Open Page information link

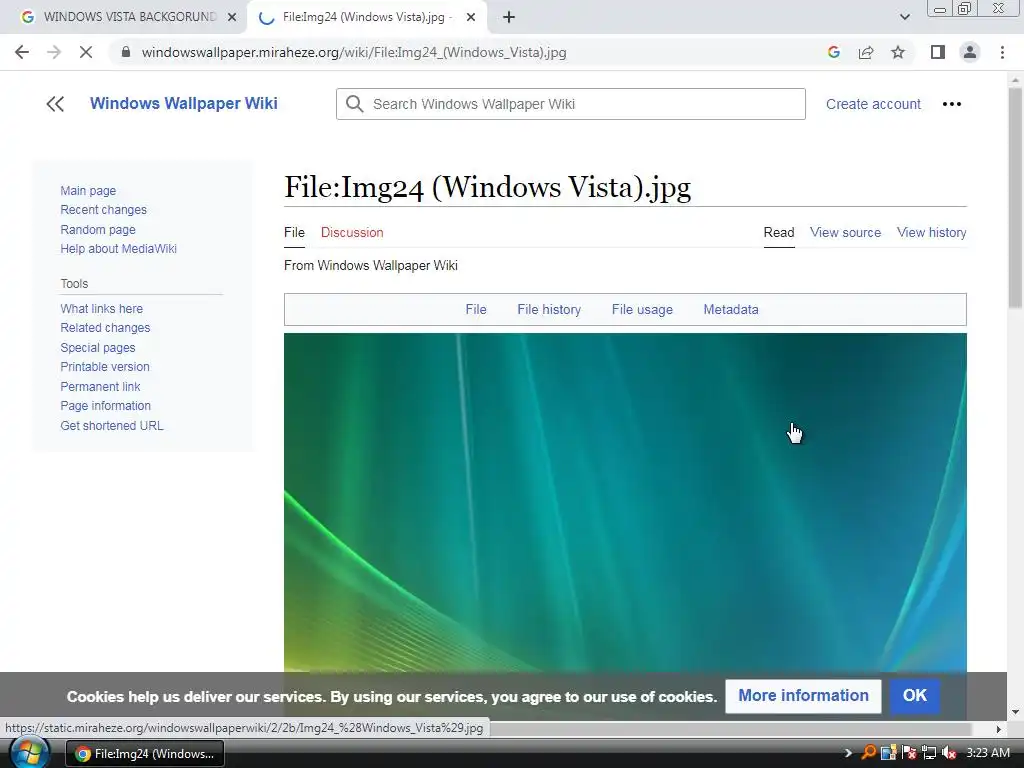[105, 406]
